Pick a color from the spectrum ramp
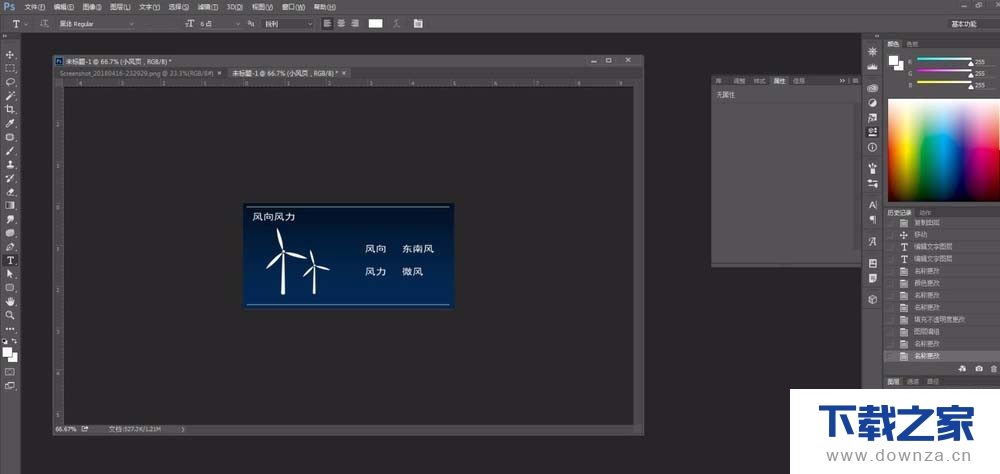 point(943,151)
